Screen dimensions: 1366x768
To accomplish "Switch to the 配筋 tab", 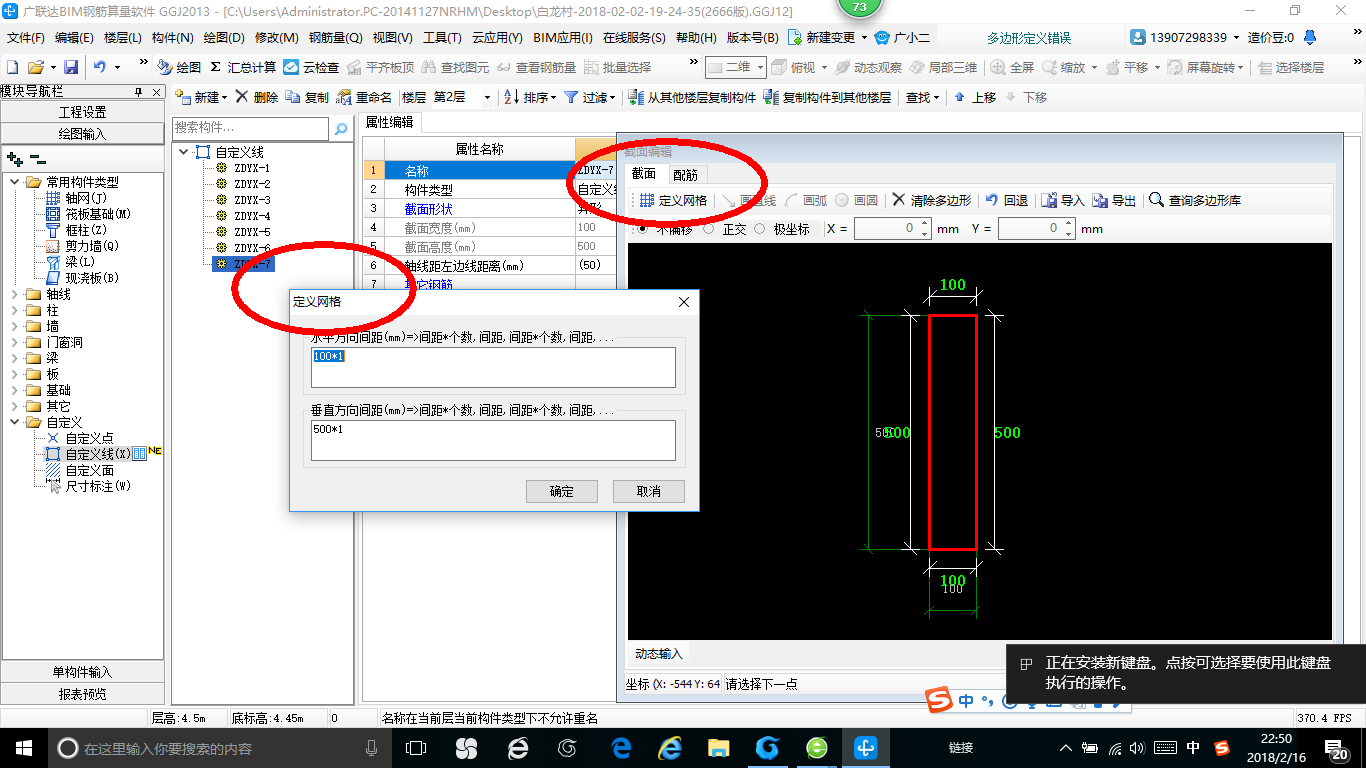I will pos(685,174).
